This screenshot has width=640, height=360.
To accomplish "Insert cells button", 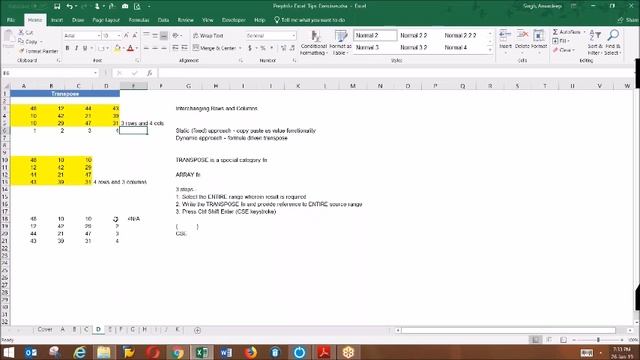I will coord(505,40).
